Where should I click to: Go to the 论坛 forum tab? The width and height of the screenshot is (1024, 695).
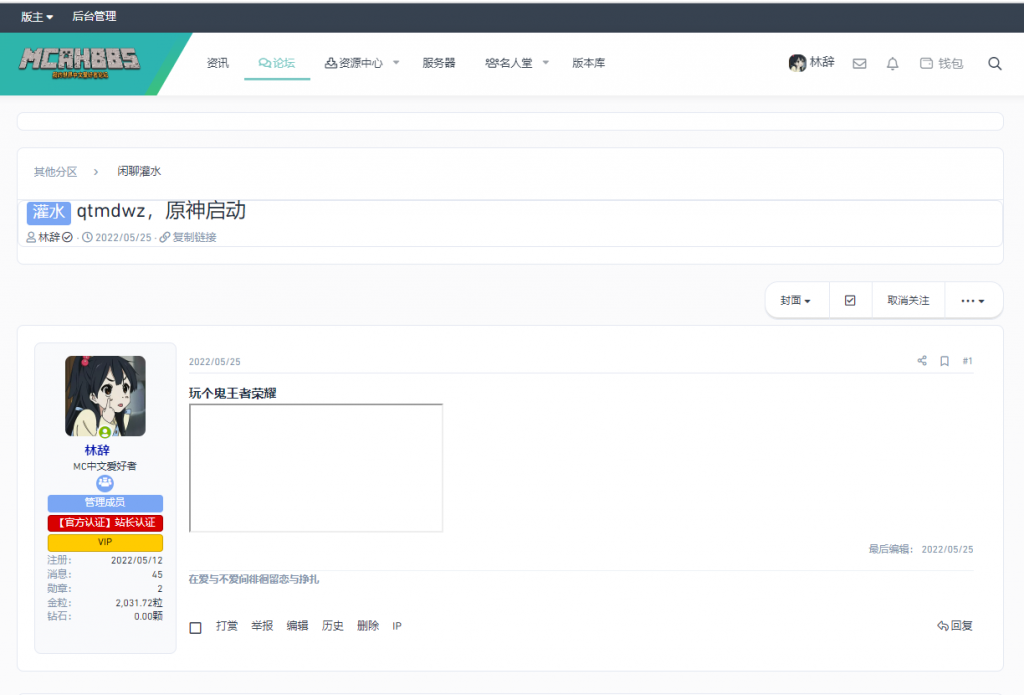click(277, 63)
